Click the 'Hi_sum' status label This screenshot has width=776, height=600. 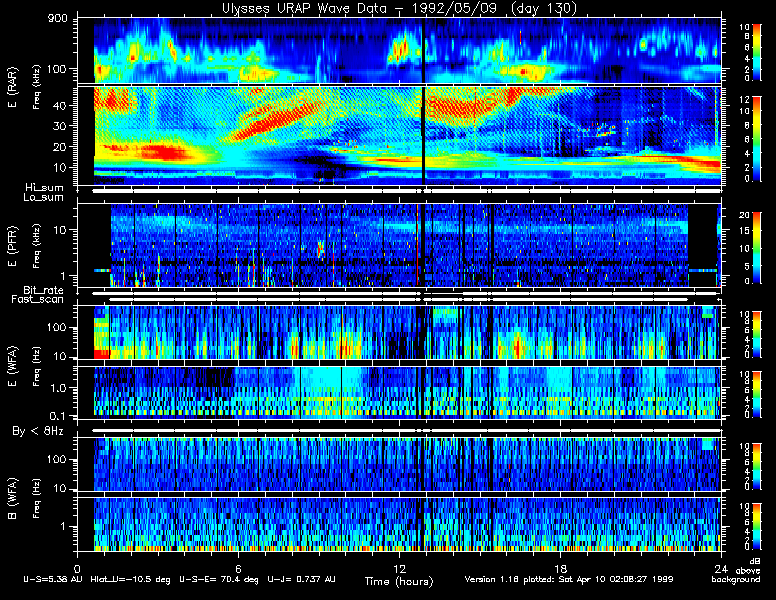tap(45, 188)
